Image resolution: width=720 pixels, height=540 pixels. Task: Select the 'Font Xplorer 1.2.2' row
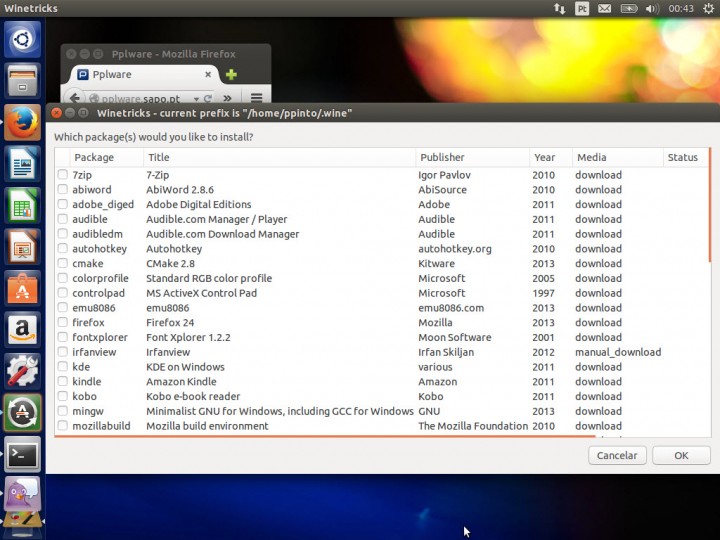pyautogui.click(x=382, y=337)
